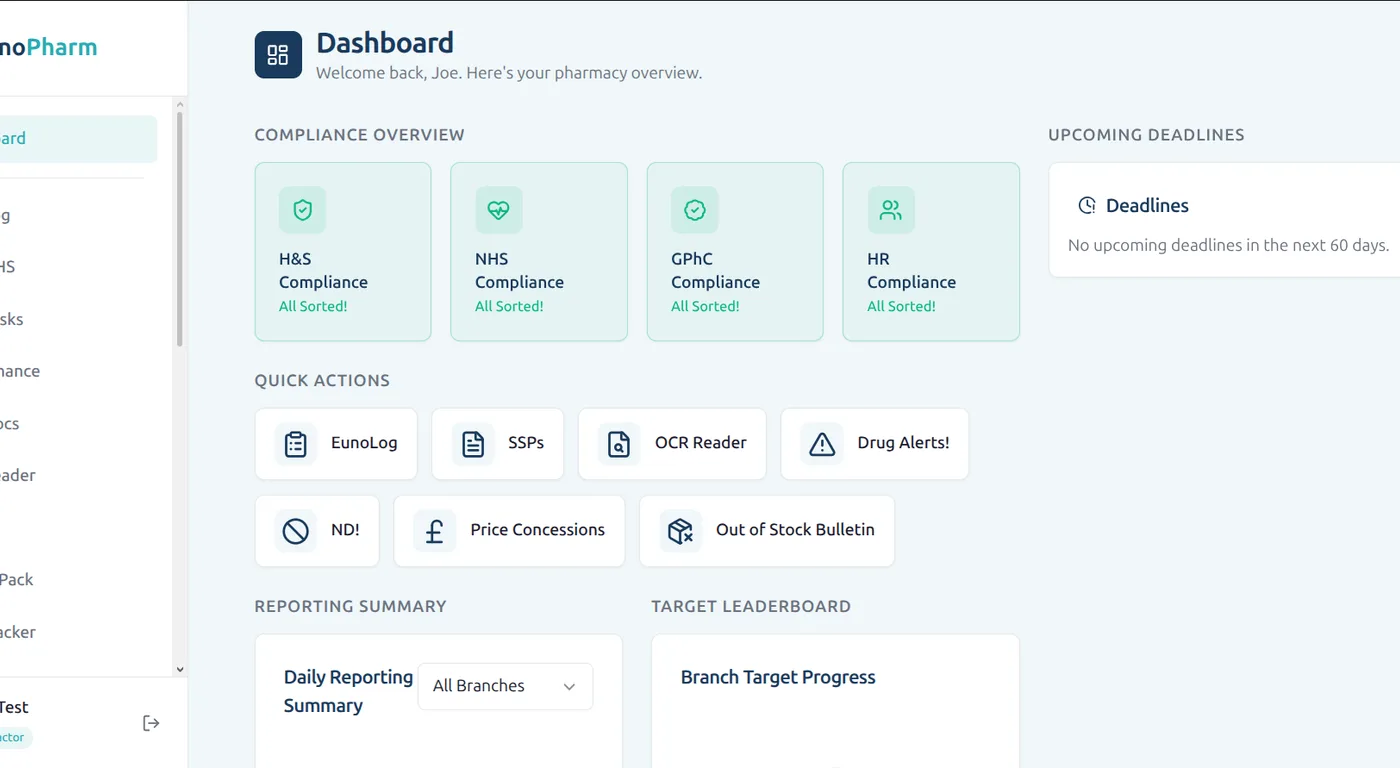The image size is (1400, 768).
Task: Click the "All Sorted!" status under HR Compliance
Action: point(901,306)
